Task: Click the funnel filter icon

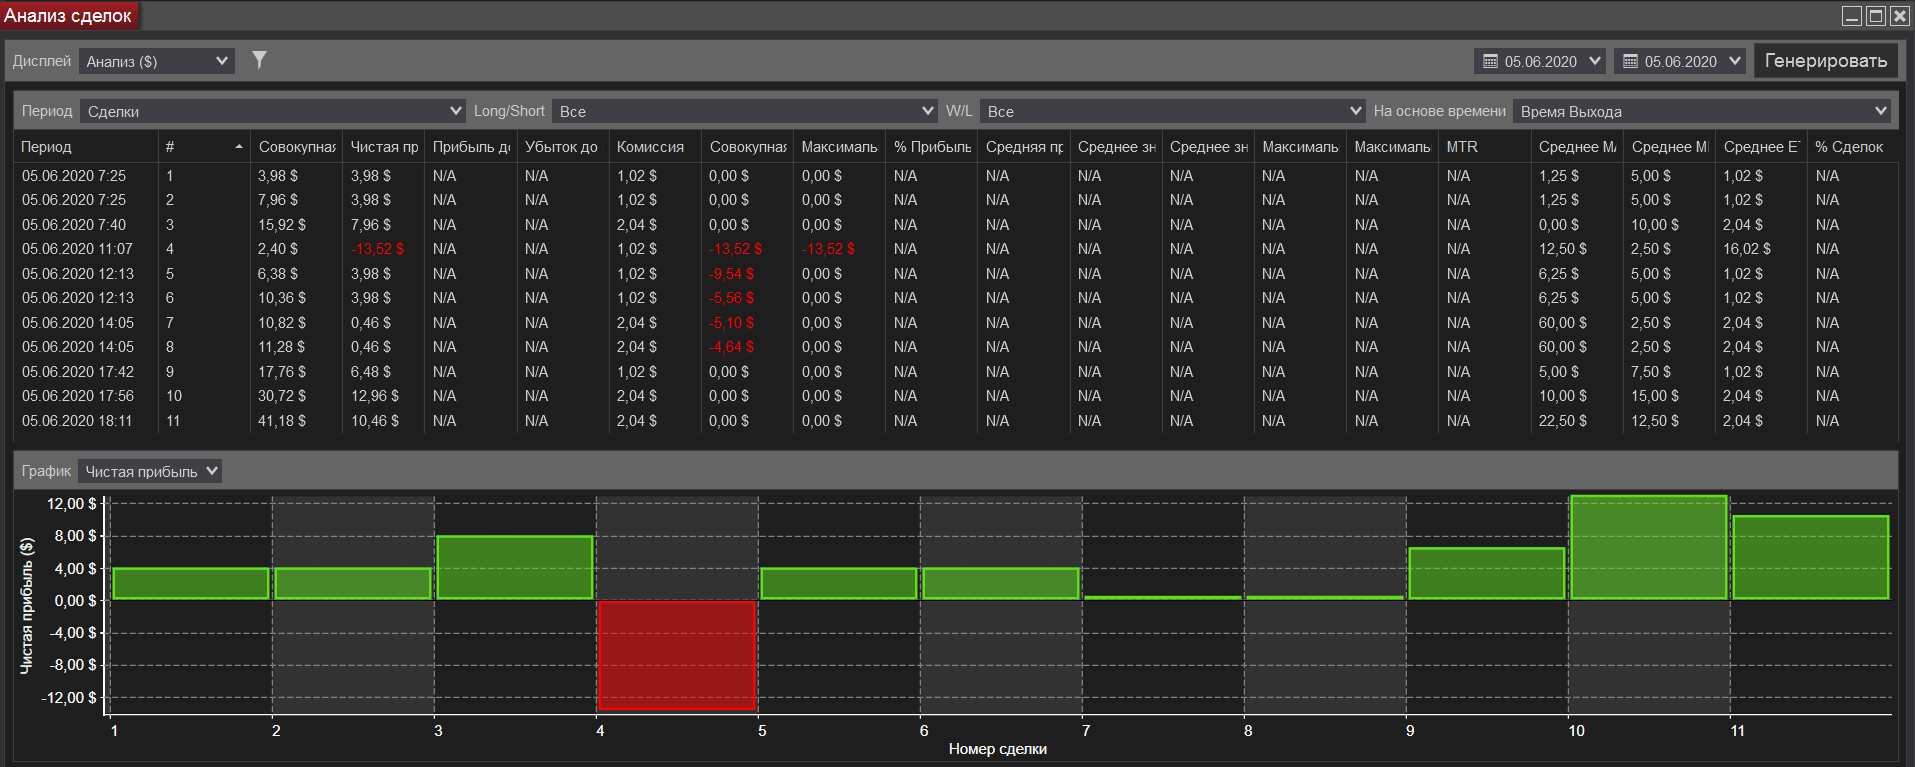Action: 259,60
